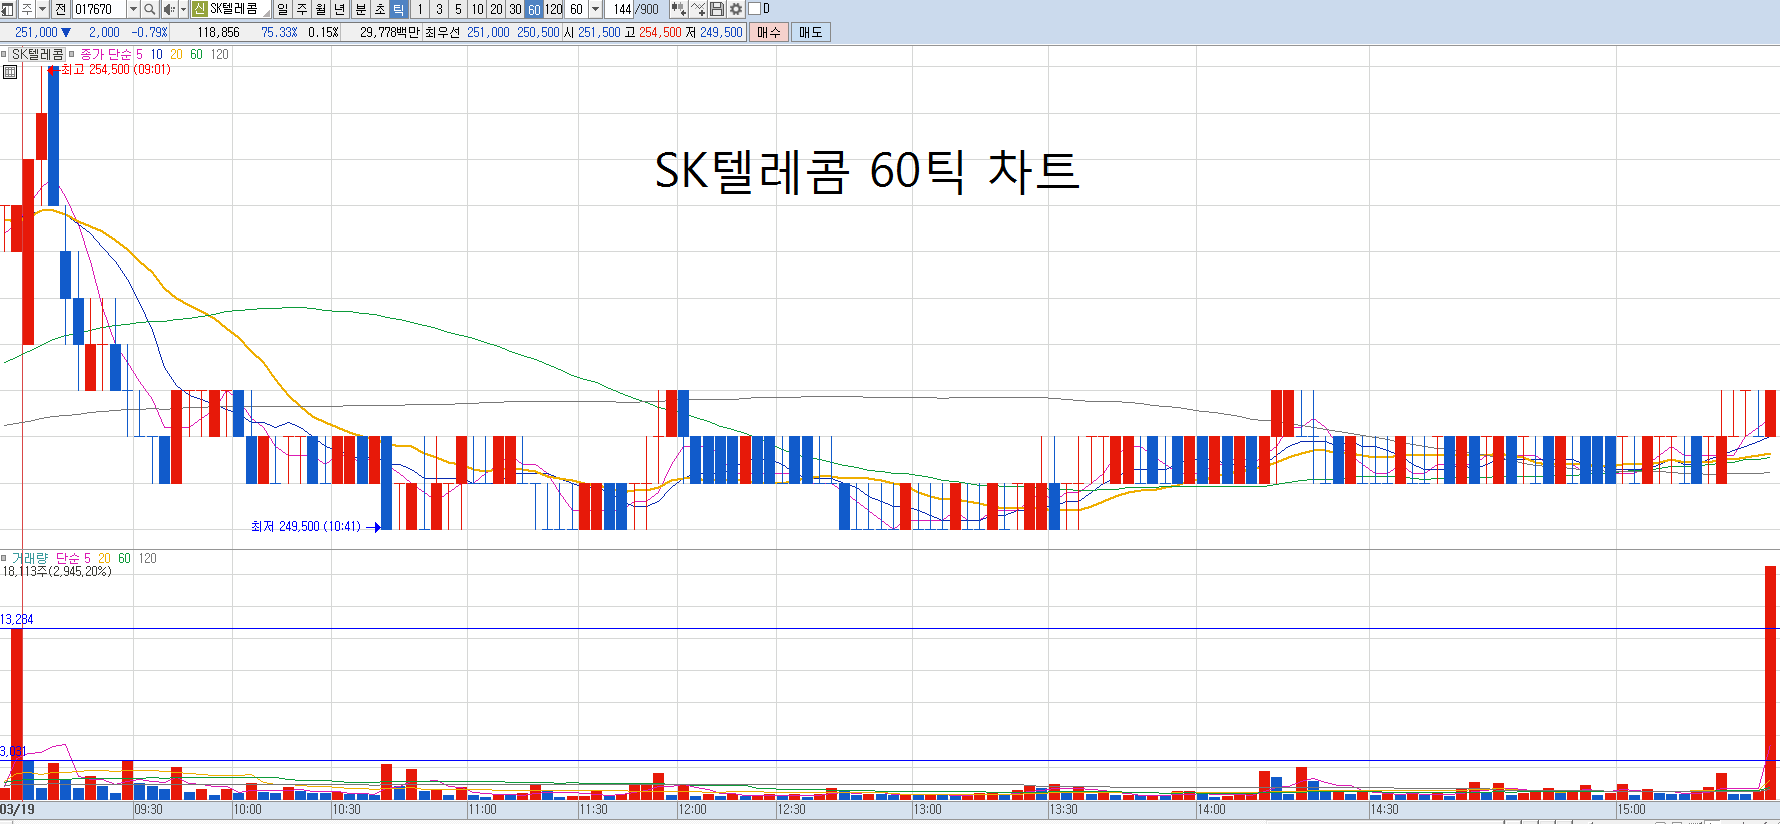Click the gray 120 price MA label
Screen dimensions: 1780x824
[x=219, y=54]
